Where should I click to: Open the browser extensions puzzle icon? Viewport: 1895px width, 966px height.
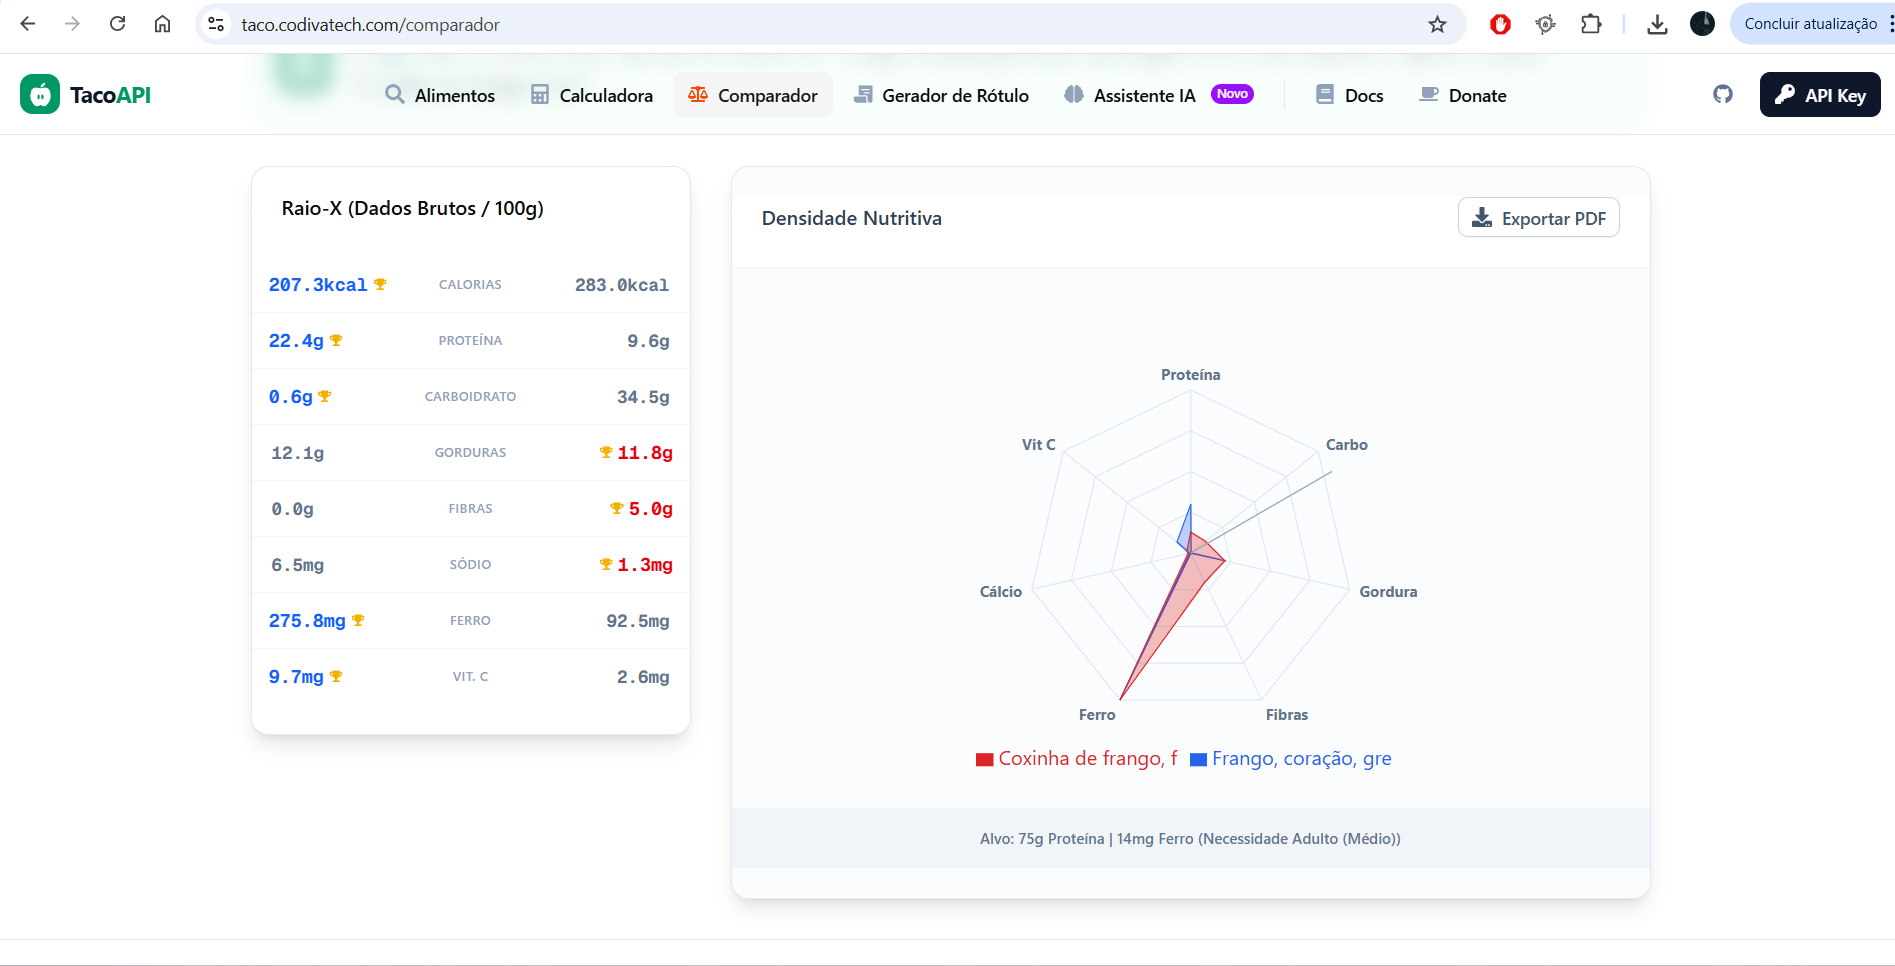point(1590,25)
